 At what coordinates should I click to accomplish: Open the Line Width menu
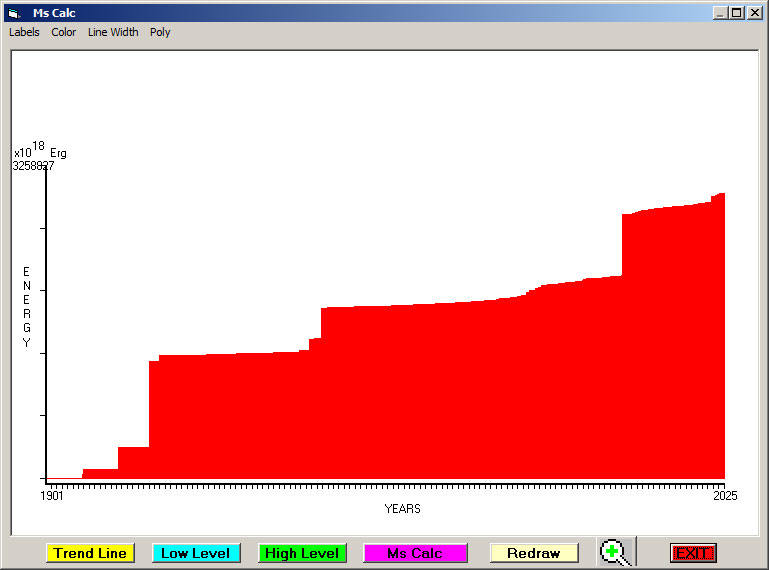[x=113, y=32]
